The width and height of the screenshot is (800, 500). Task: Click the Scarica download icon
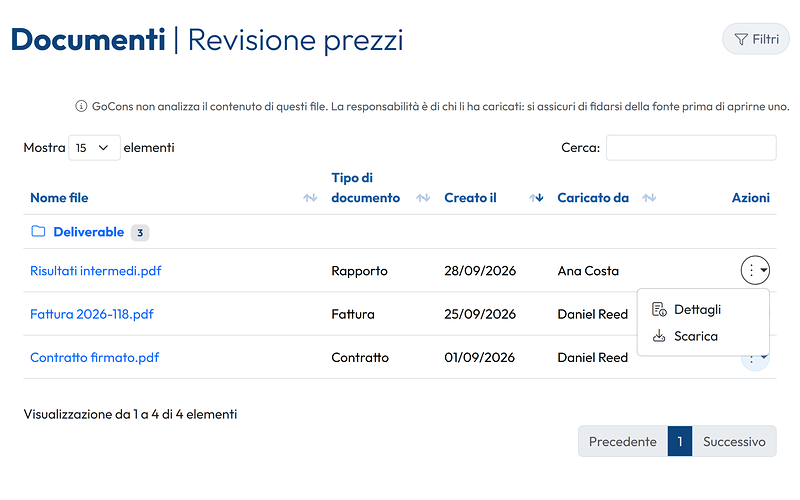click(x=659, y=336)
